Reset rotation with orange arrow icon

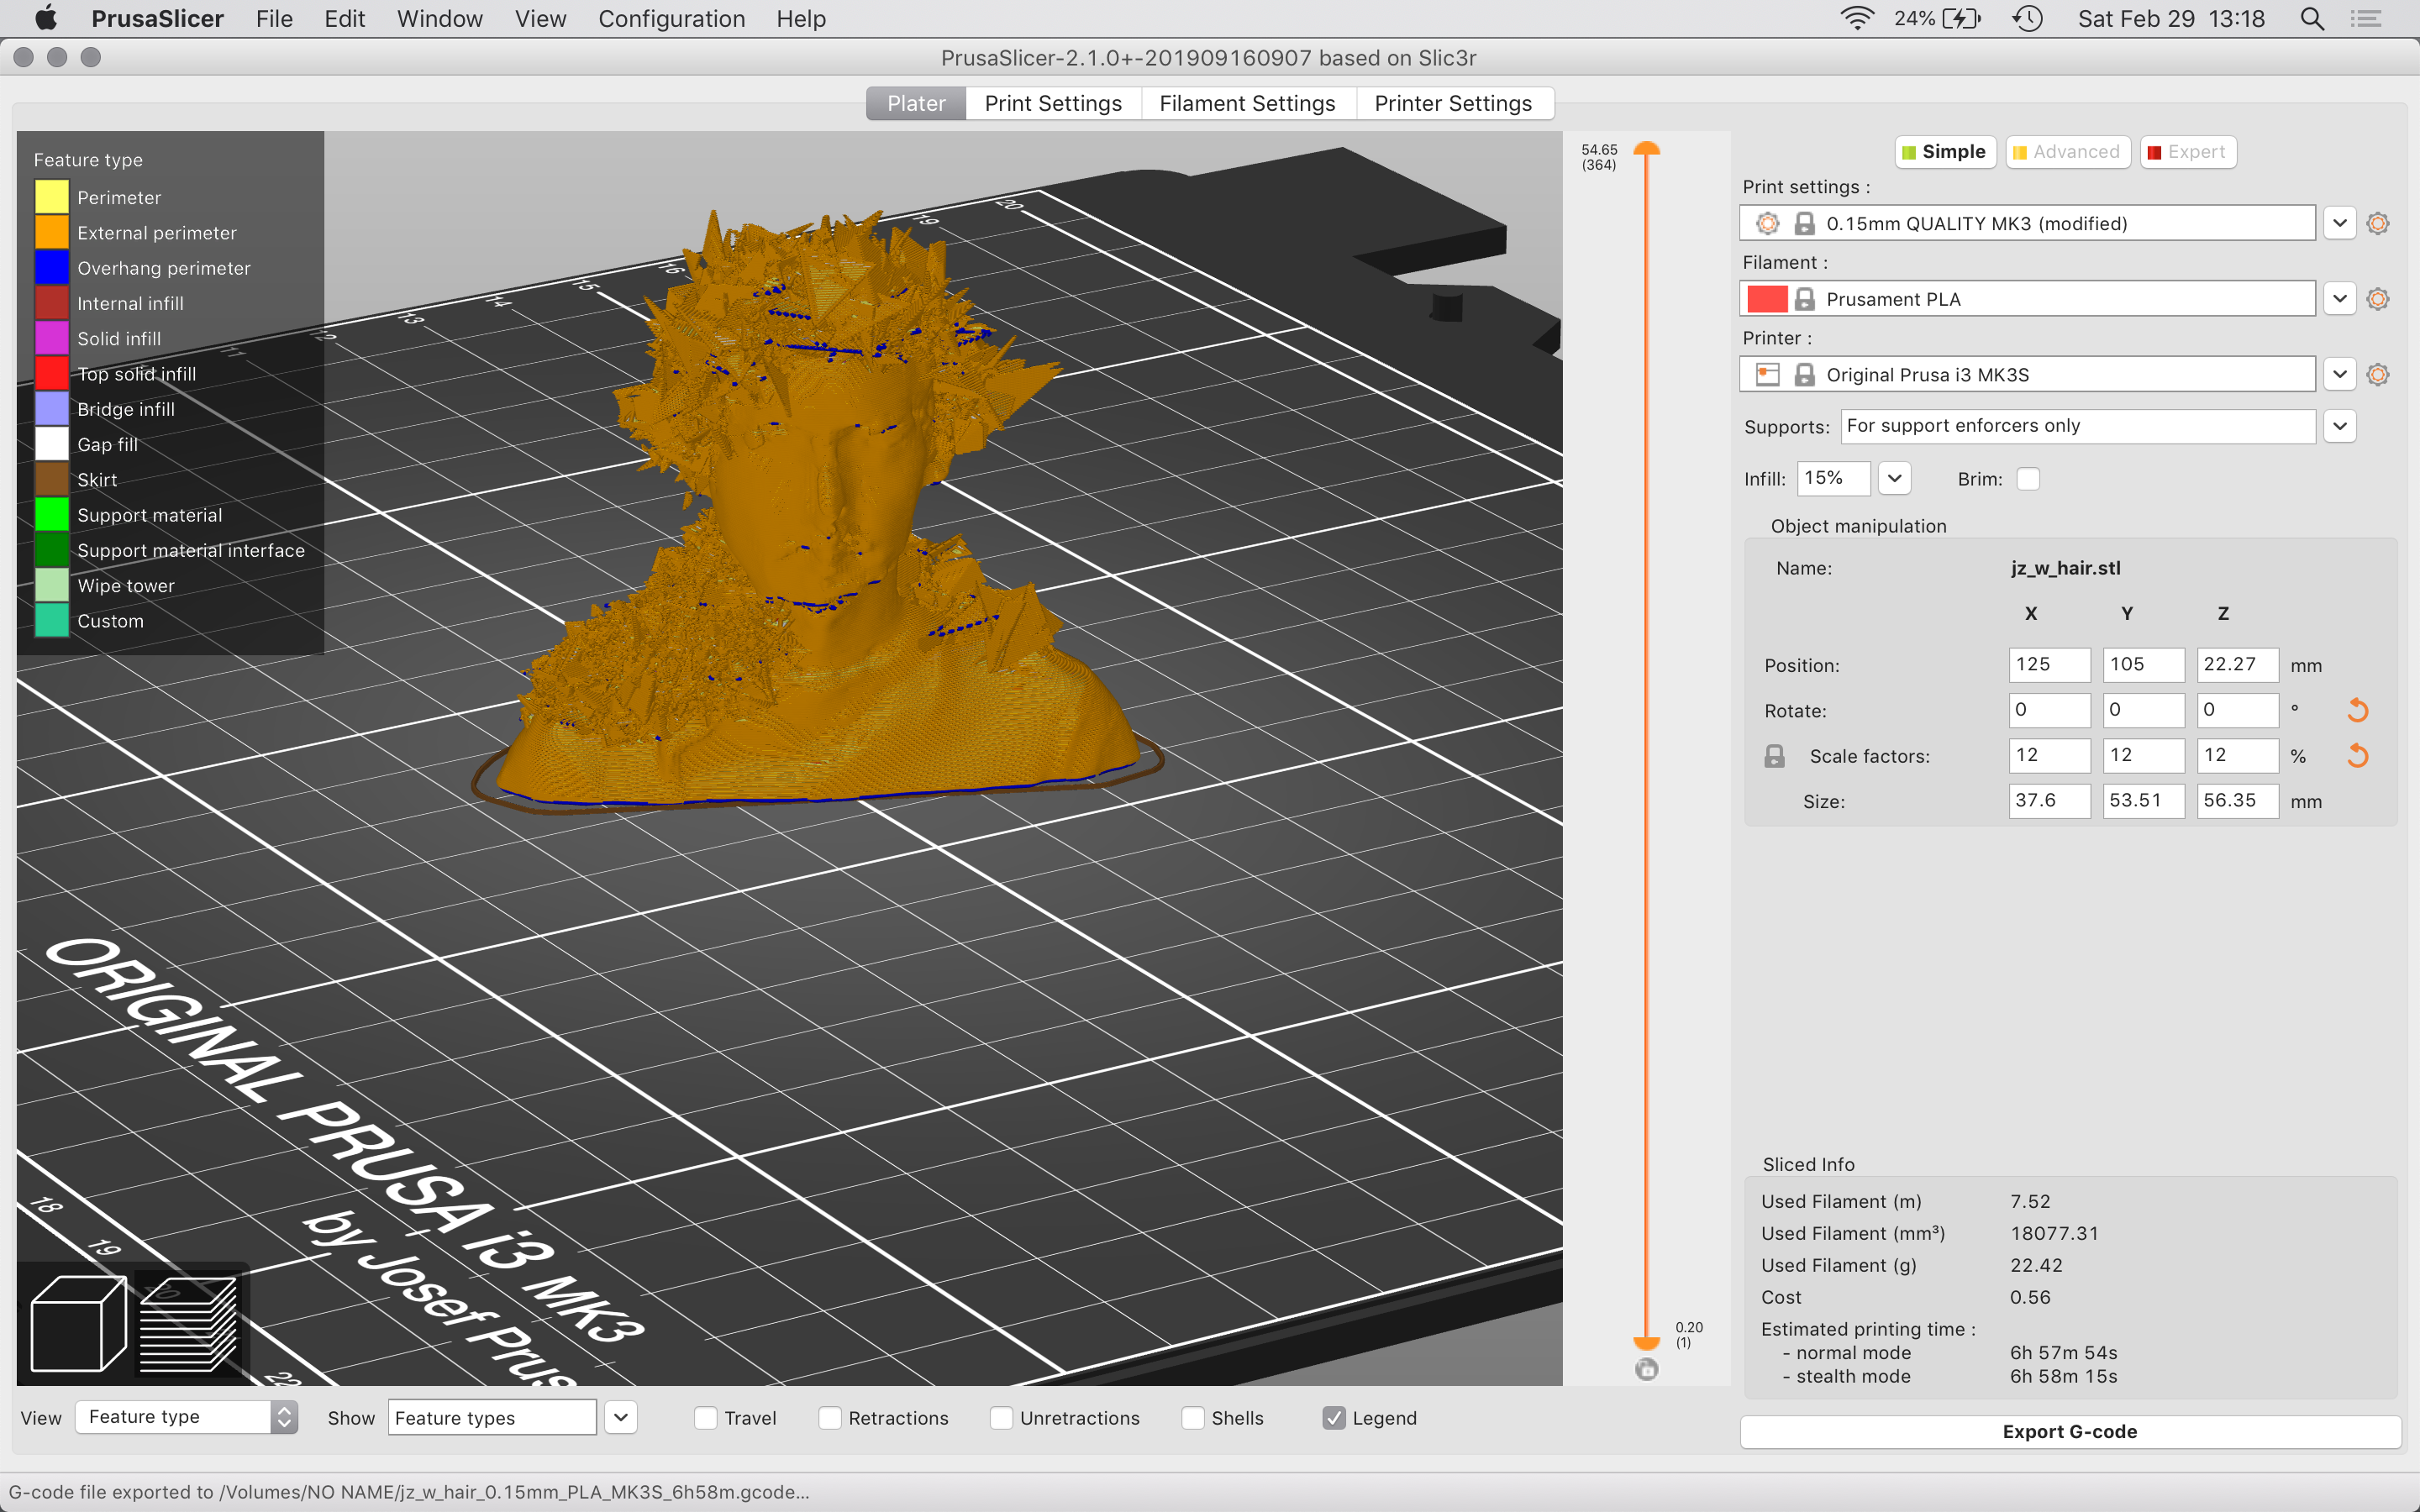point(2357,710)
